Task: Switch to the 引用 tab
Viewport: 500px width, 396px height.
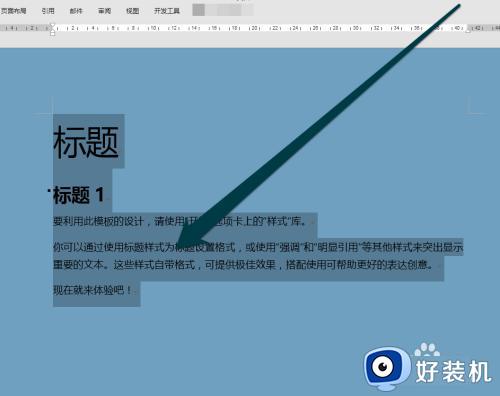Action: (48, 11)
